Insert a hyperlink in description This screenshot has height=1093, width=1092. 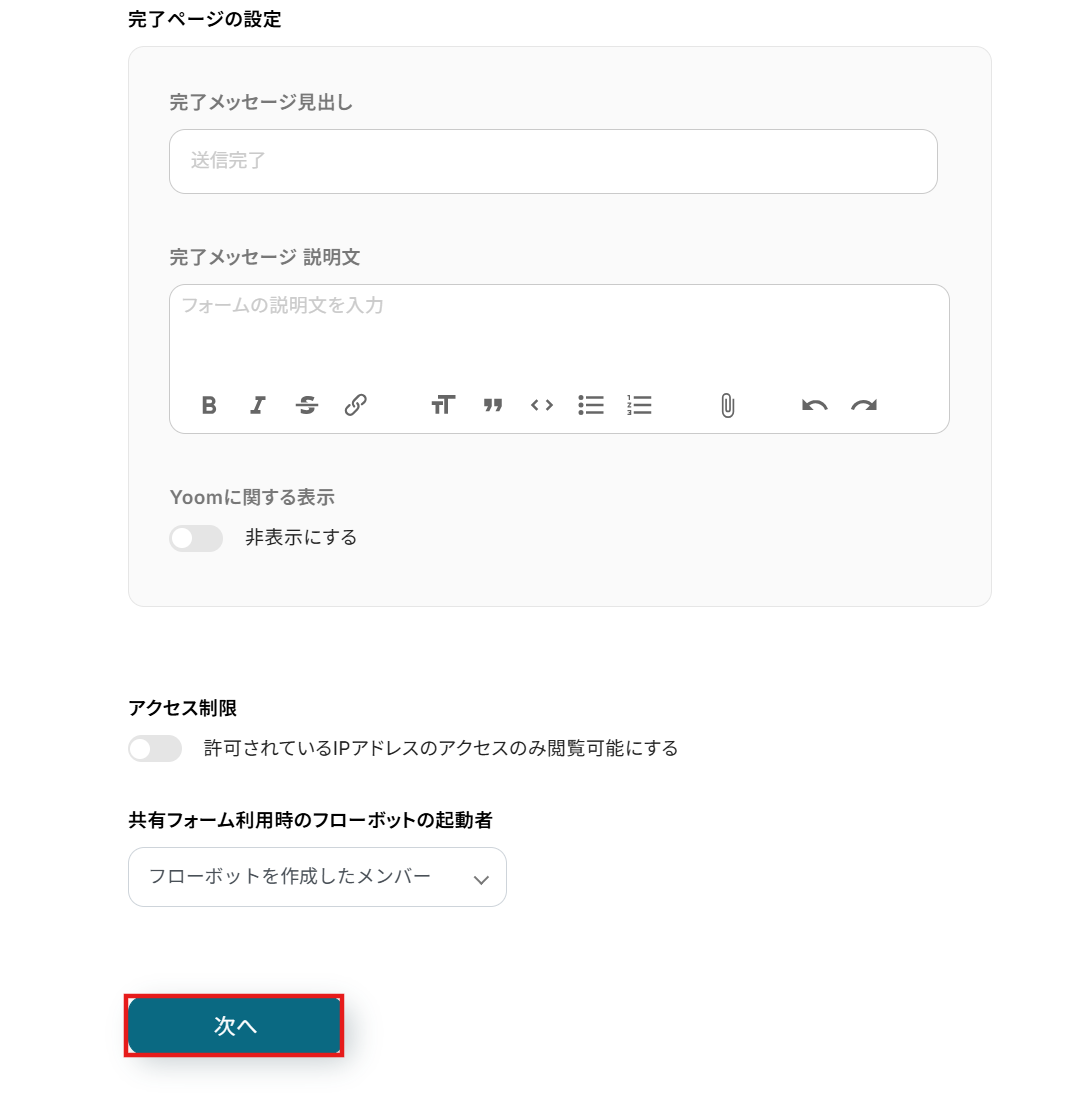[356, 405]
